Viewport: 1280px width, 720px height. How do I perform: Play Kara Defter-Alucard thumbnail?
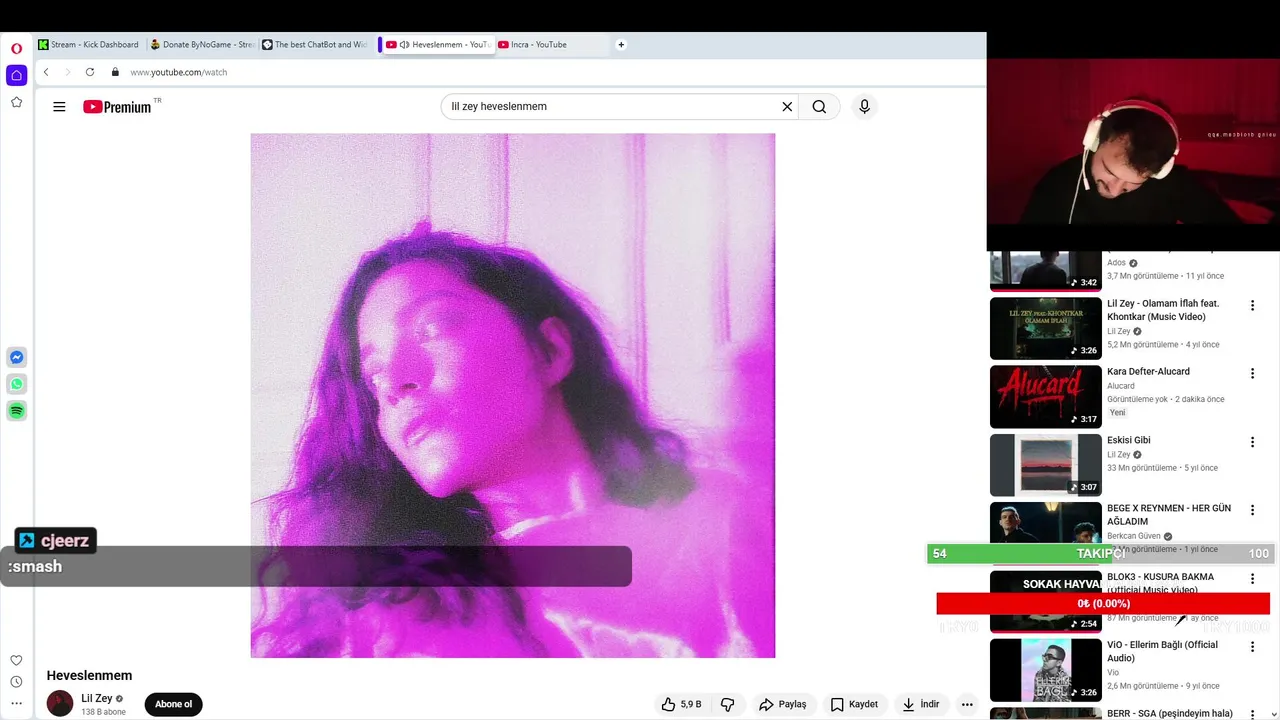click(x=1045, y=396)
